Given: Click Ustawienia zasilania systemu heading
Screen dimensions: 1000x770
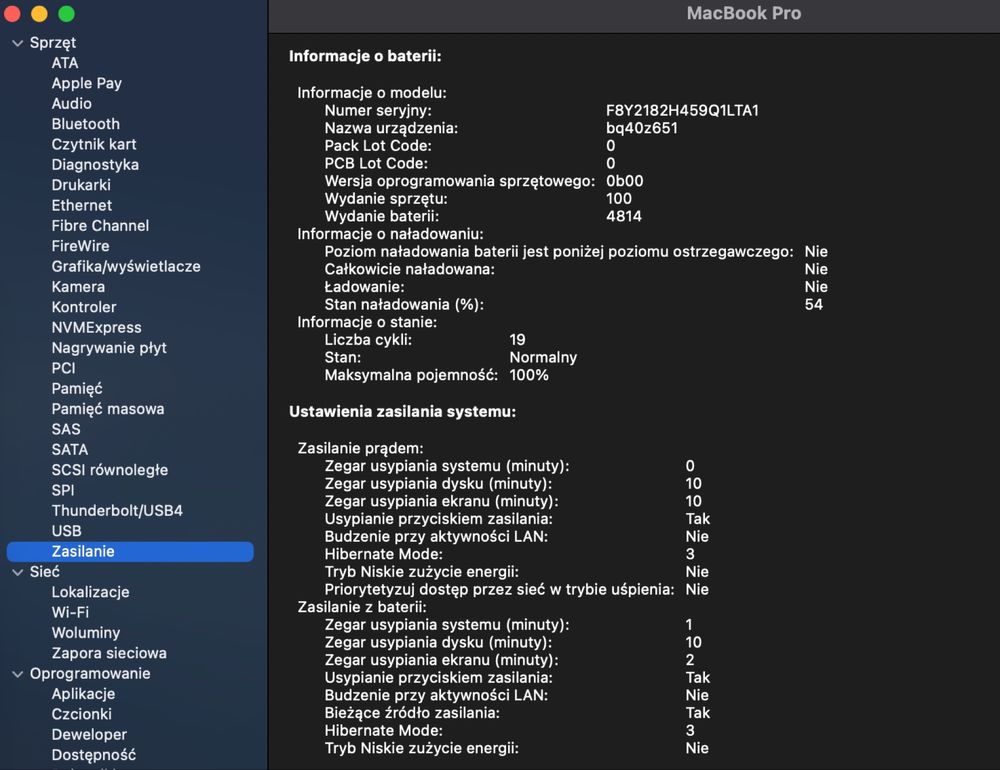Looking at the screenshot, I should [402, 412].
